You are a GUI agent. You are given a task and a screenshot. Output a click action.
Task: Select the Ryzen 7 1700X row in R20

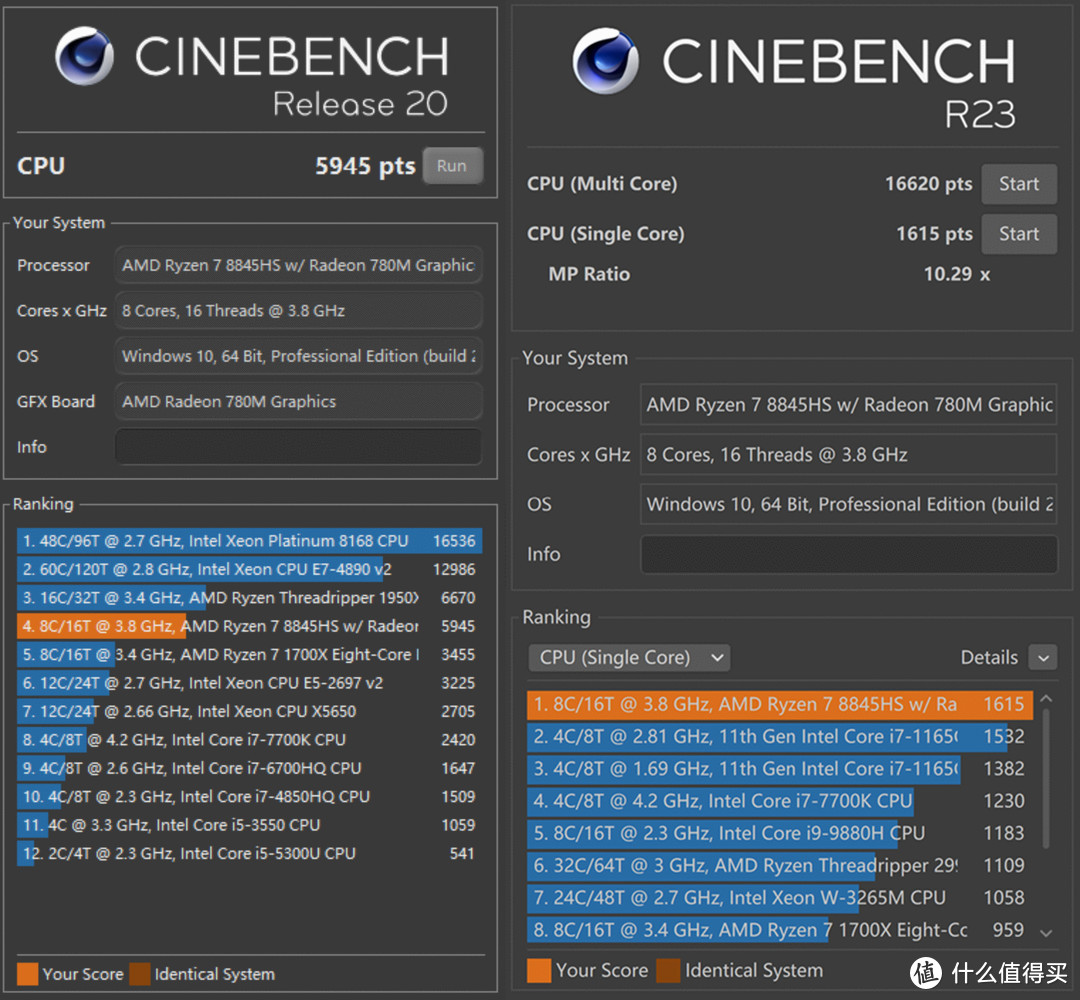pyautogui.click(x=249, y=654)
